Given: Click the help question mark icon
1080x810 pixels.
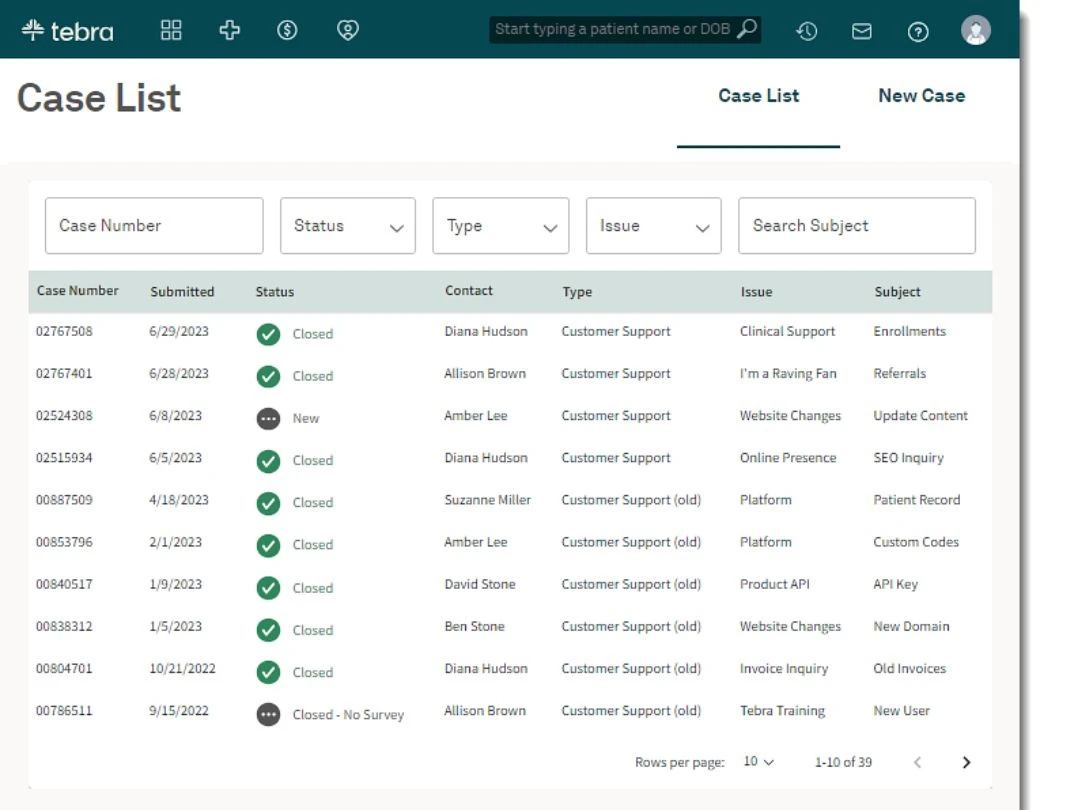Looking at the screenshot, I should tap(918, 32).
